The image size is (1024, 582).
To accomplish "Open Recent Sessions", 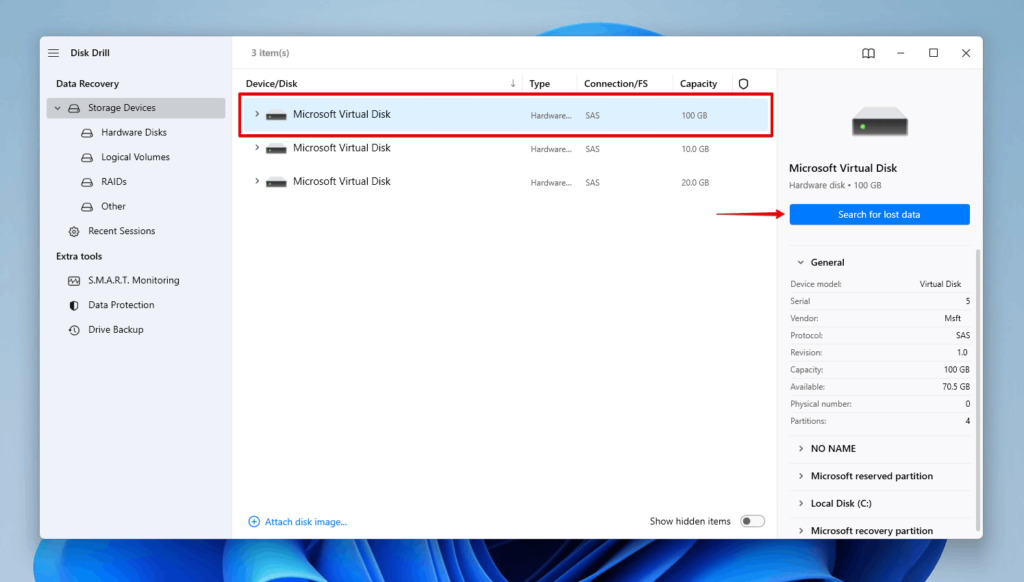I will click(x=120, y=231).
